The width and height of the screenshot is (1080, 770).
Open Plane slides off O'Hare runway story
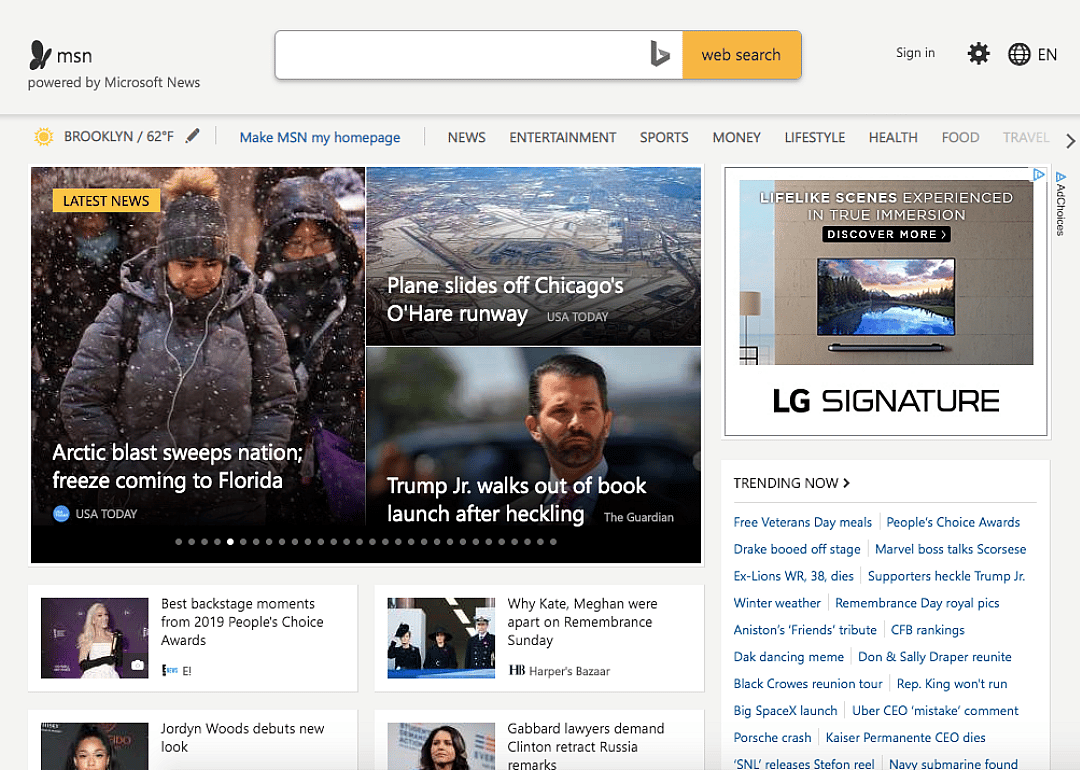505,299
